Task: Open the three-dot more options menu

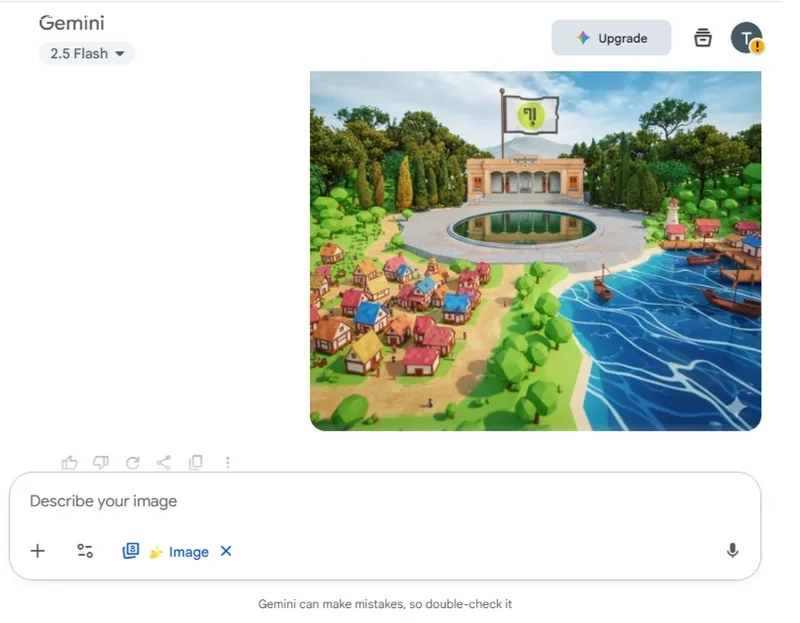Action: click(x=228, y=462)
